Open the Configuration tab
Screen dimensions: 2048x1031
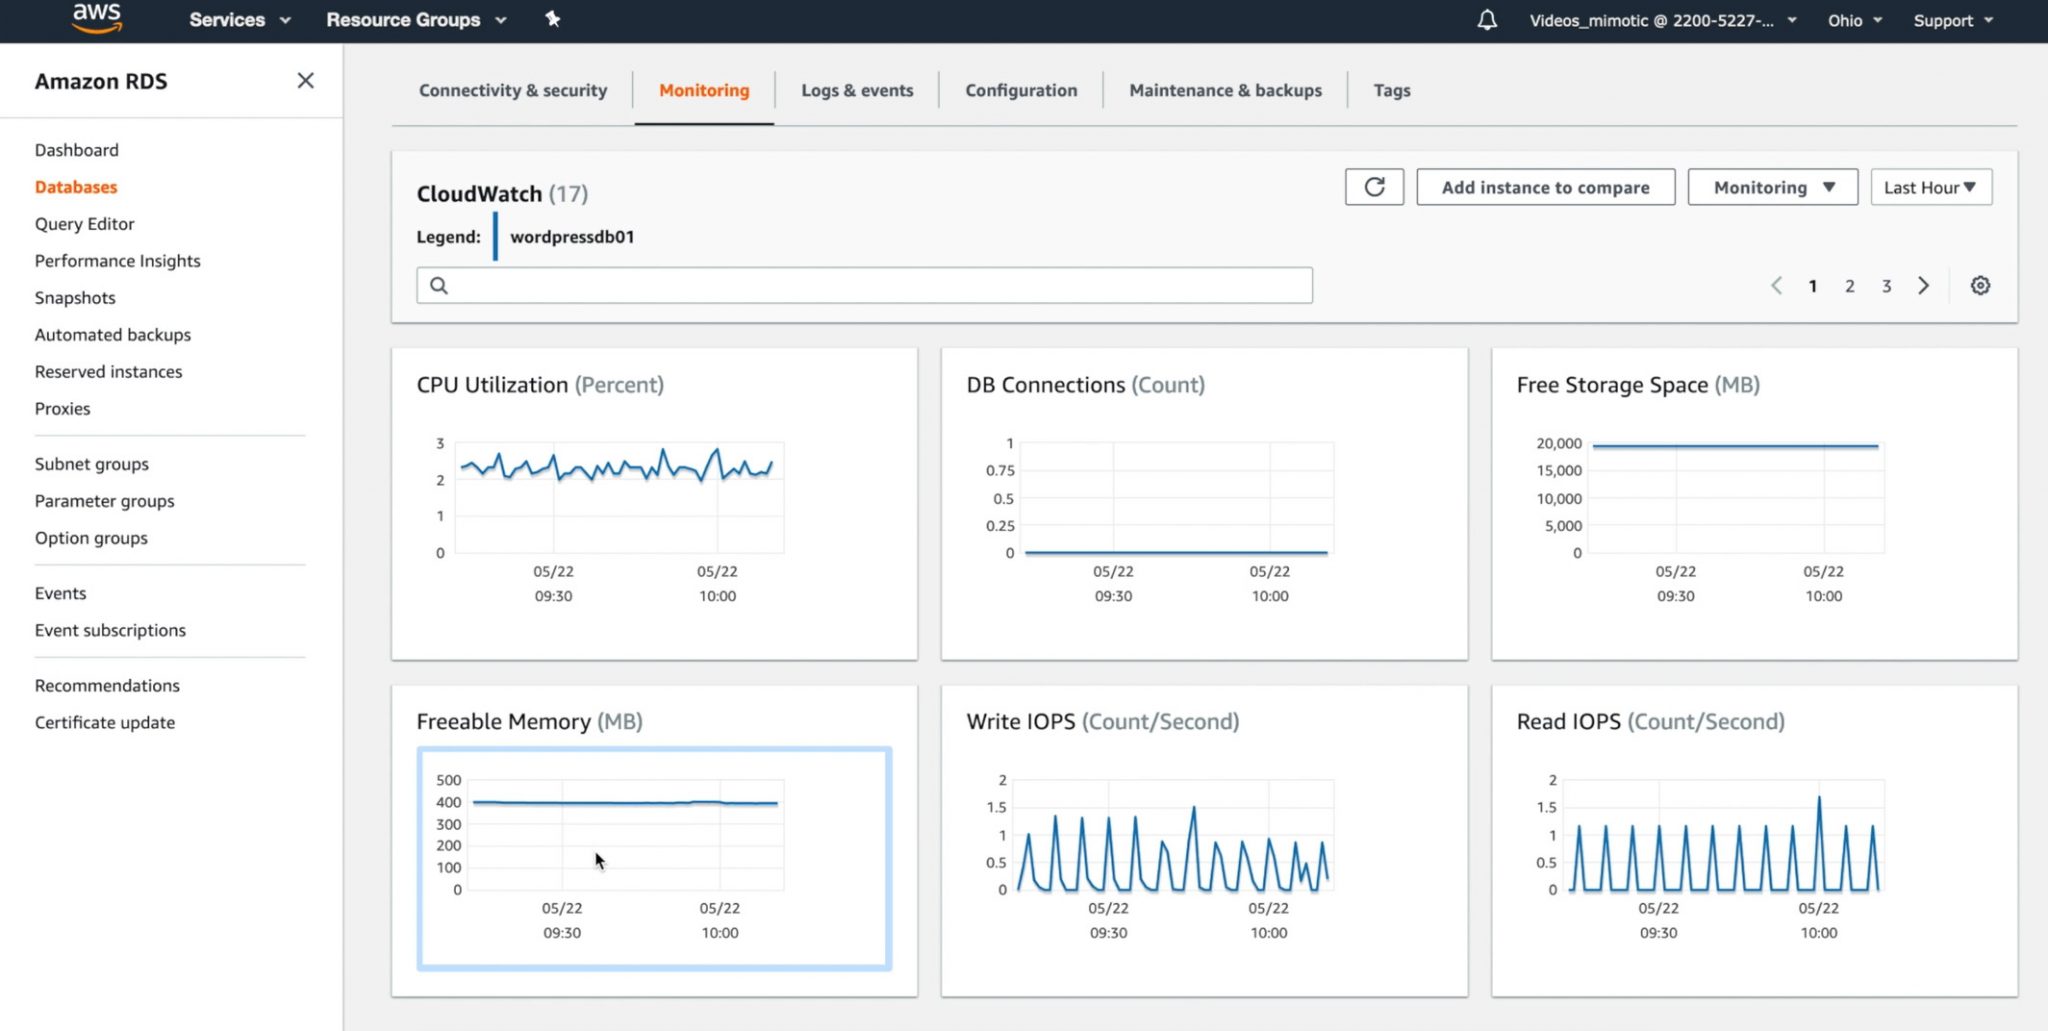coord(1021,90)
